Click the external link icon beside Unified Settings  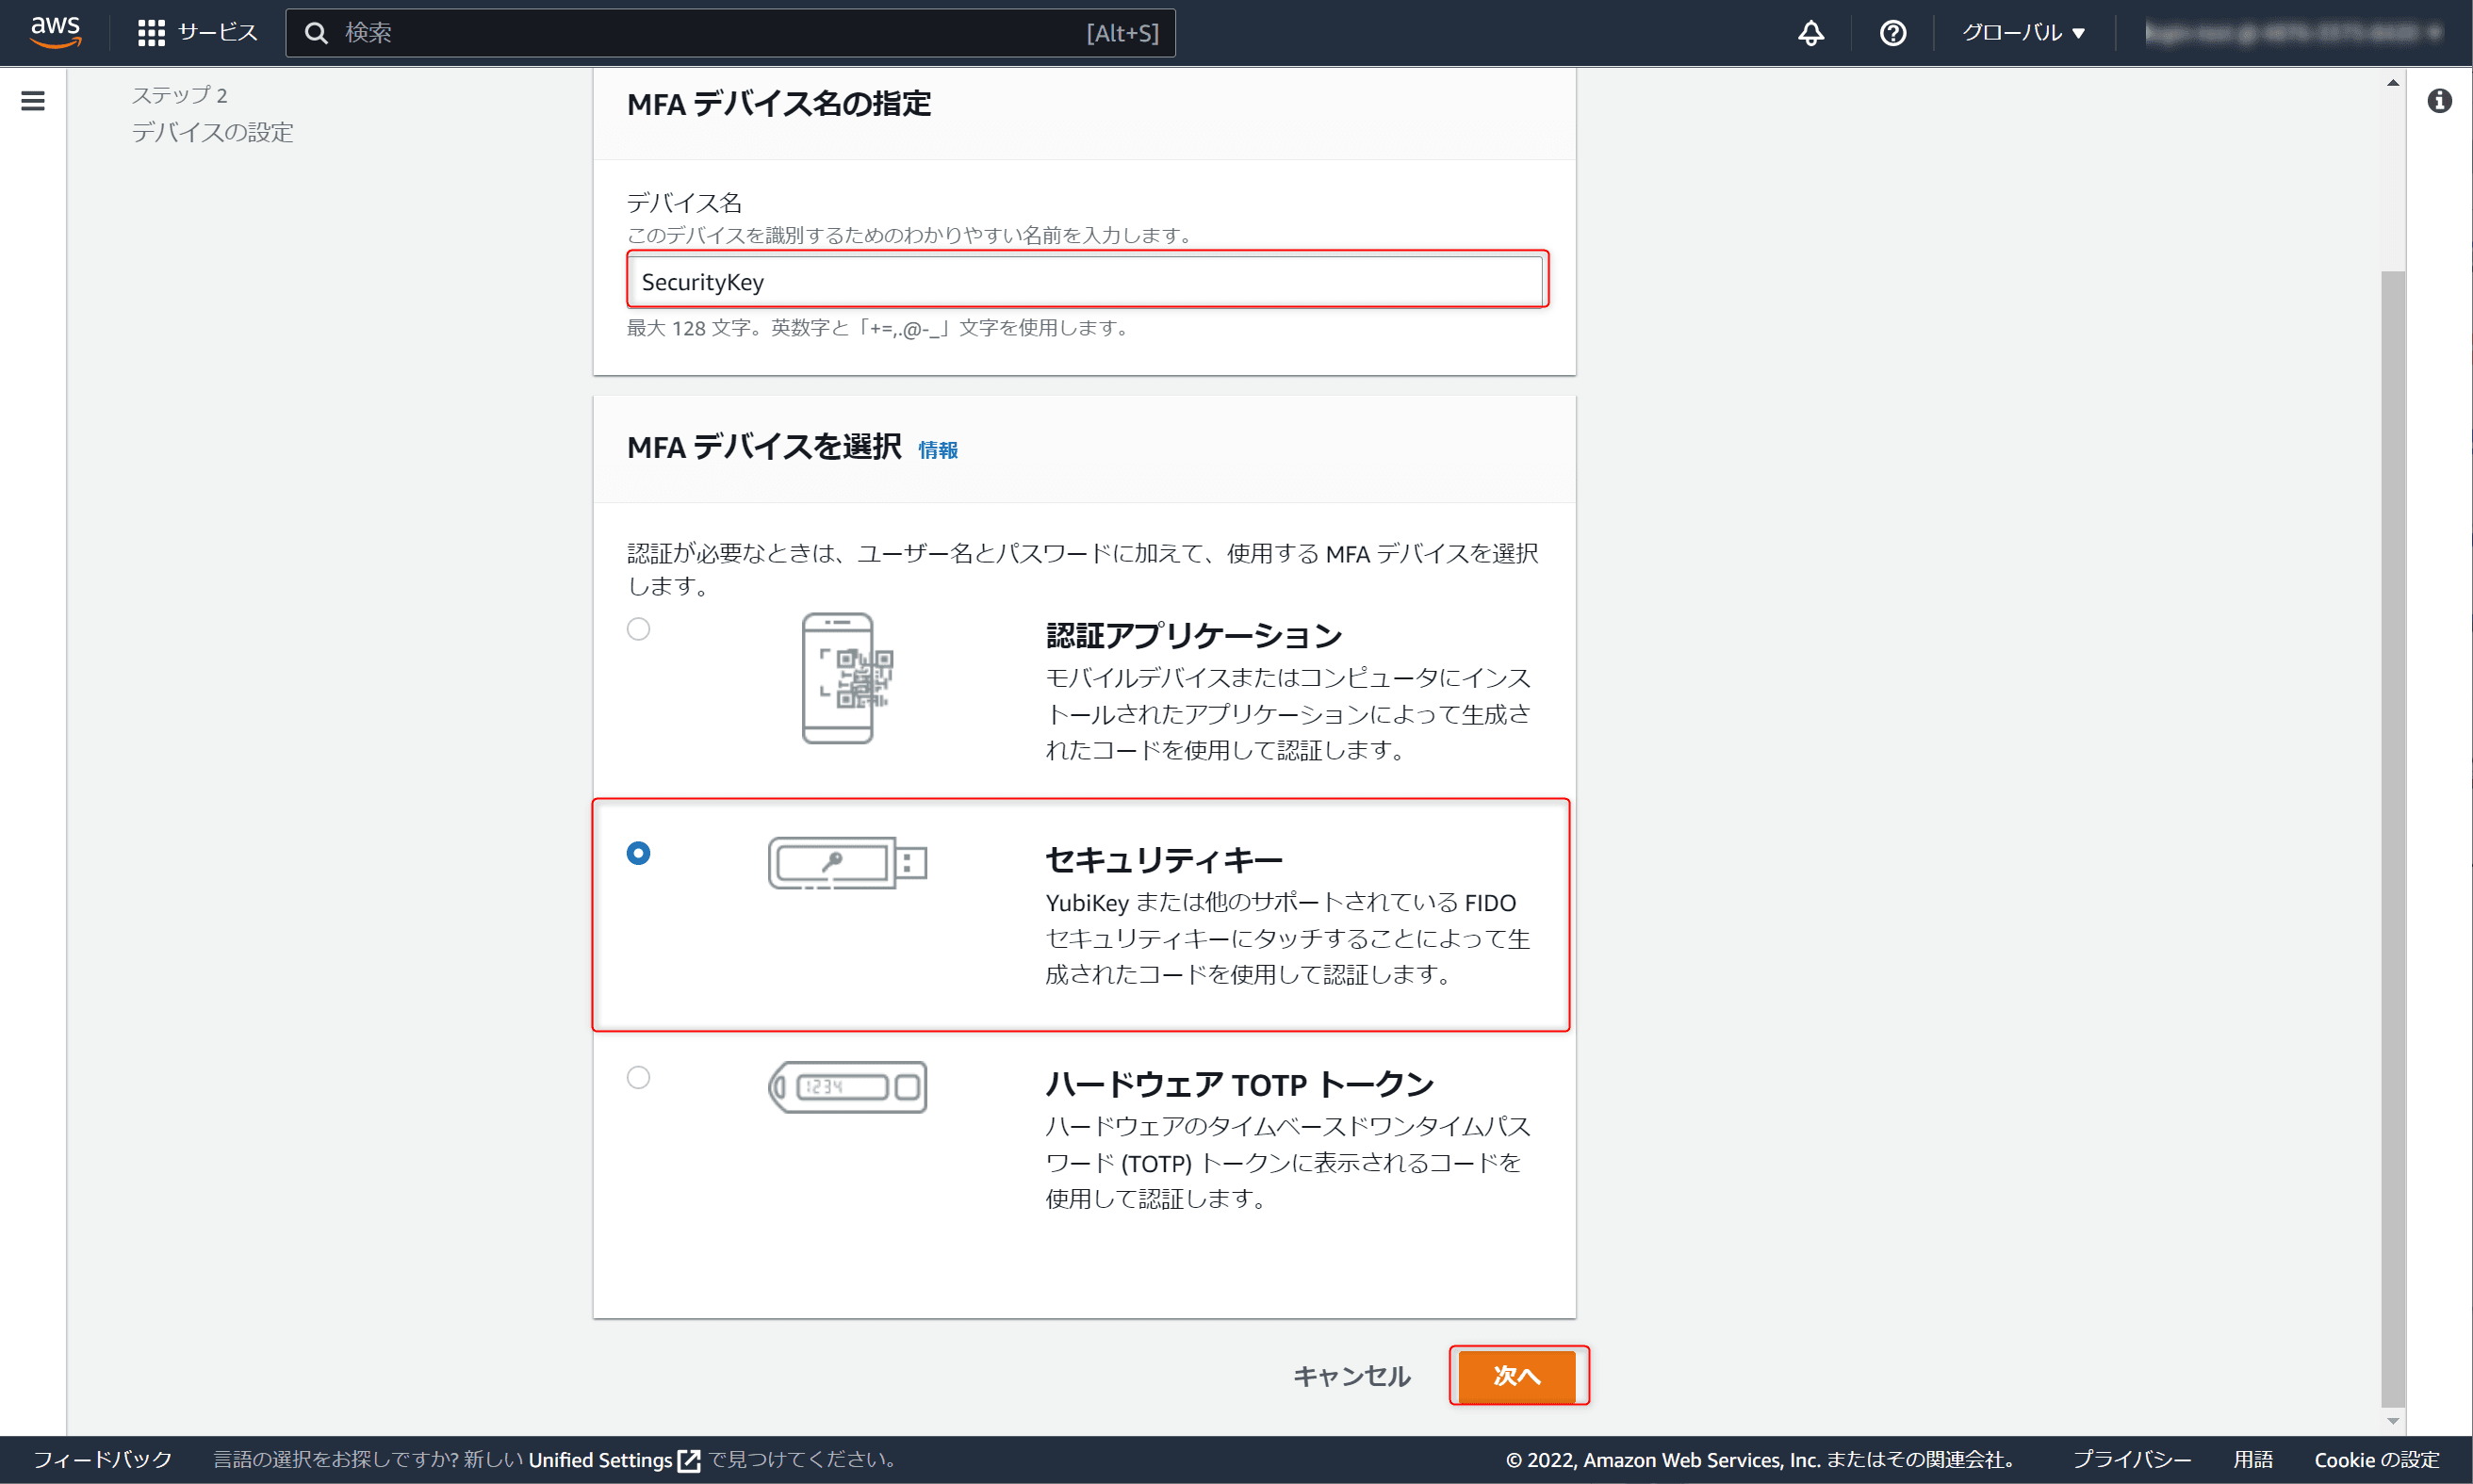[x=689, y=1460]
